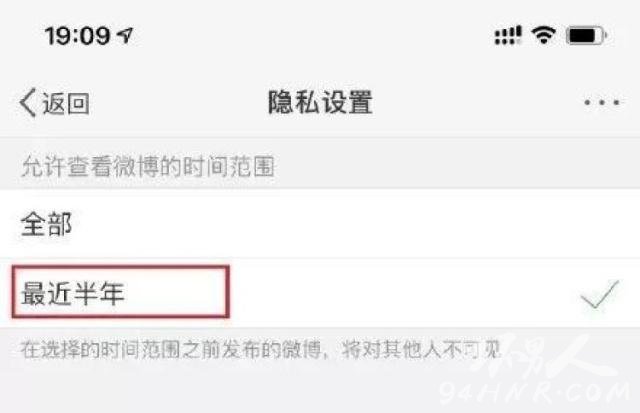Open the three-dot more options menu
This screenshot has width=640, height=413.
pyautogui.click(x=602, y=102)
